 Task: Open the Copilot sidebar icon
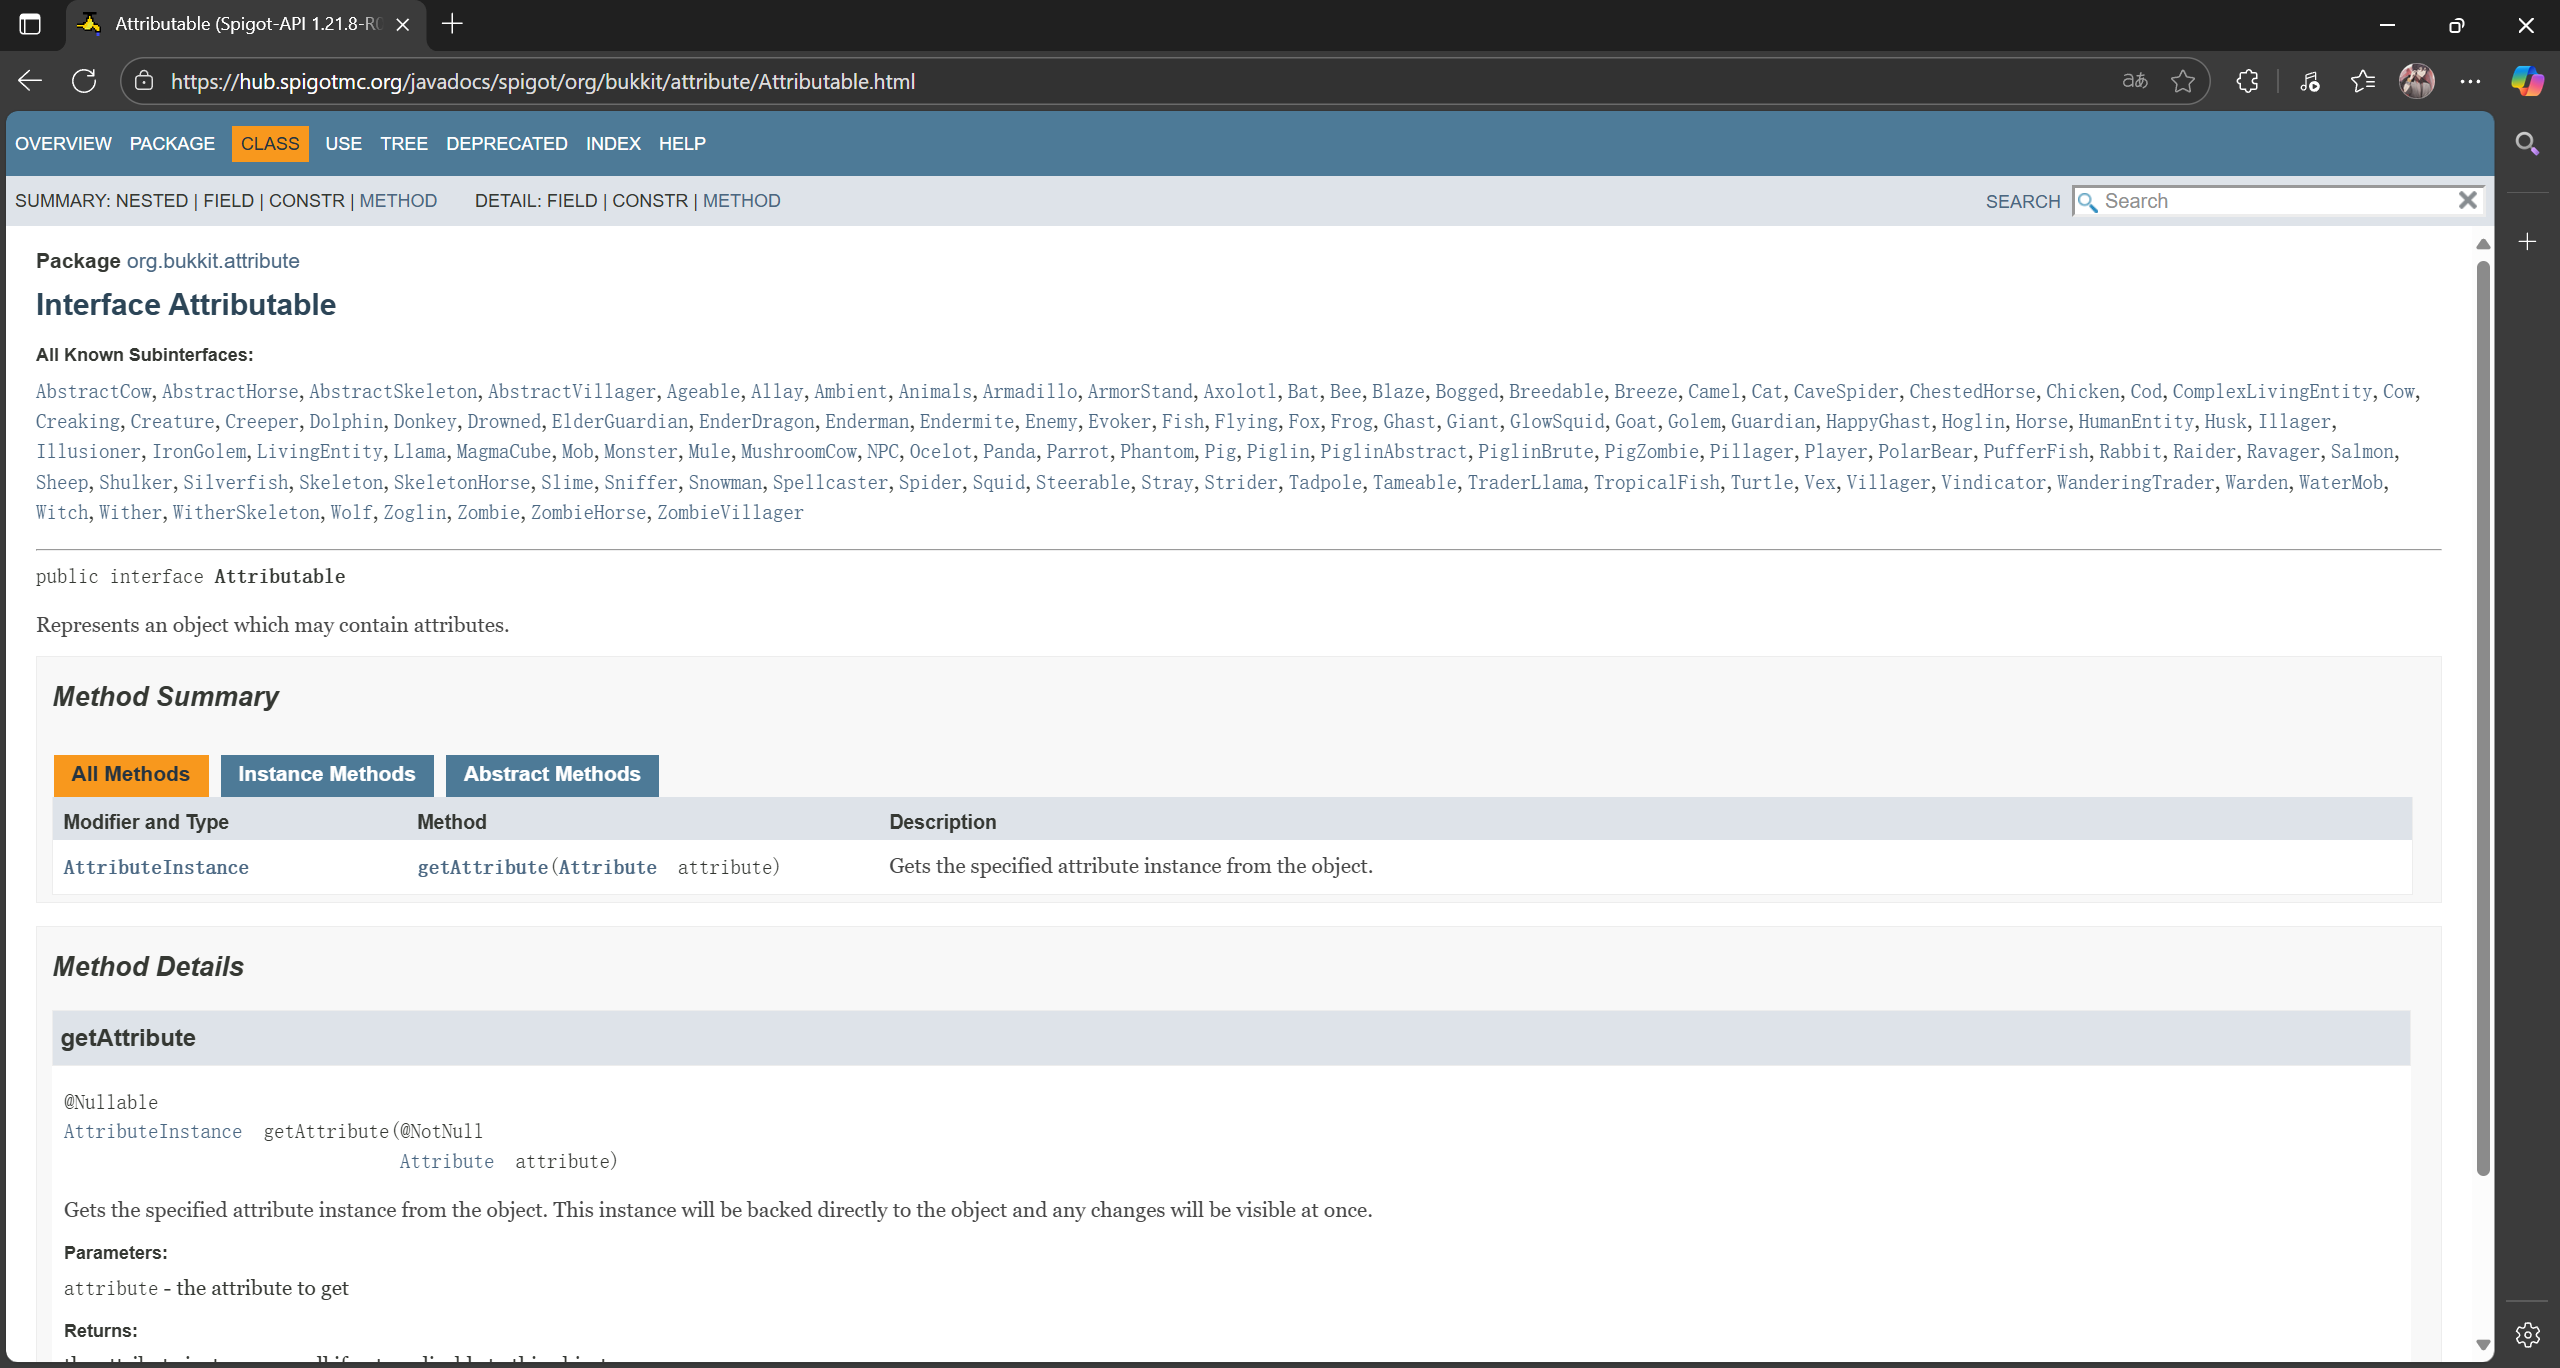(x=2527, y=81)
